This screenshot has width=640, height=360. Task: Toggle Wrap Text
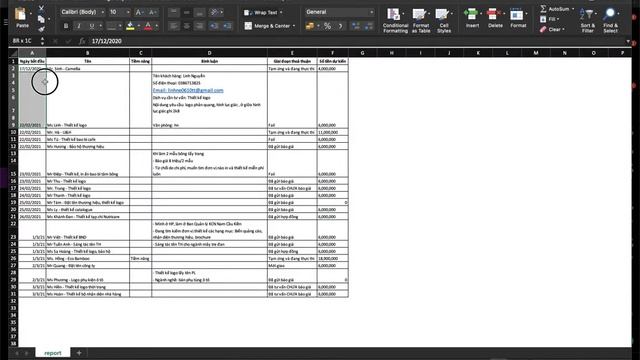pyautogui.click(x=263, y=13)
